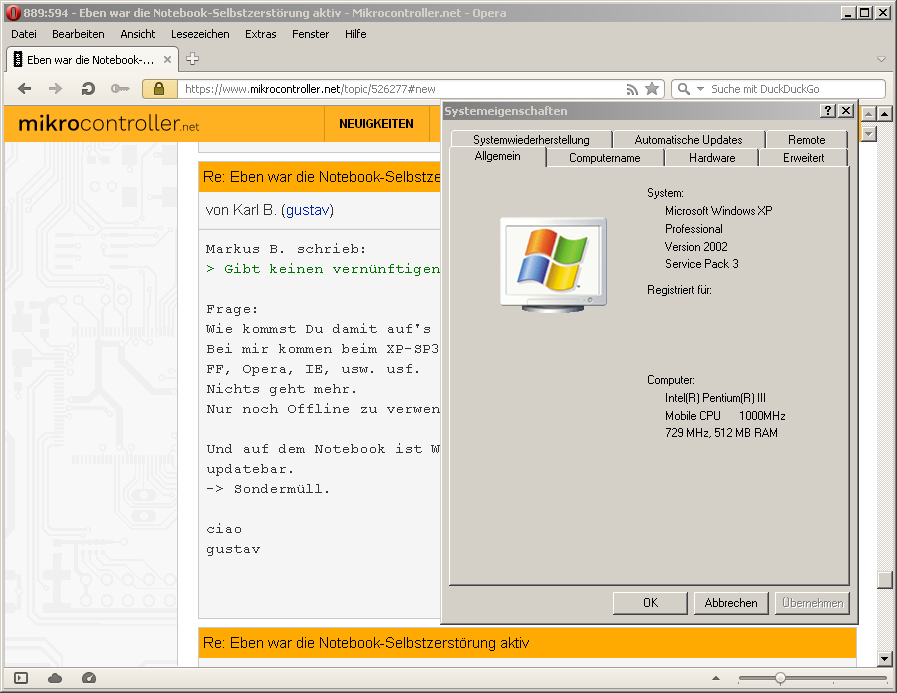Click 'Intel(R) Pentium(R) III' text
Screen dimensions: 897x693
tap(715, 398)
